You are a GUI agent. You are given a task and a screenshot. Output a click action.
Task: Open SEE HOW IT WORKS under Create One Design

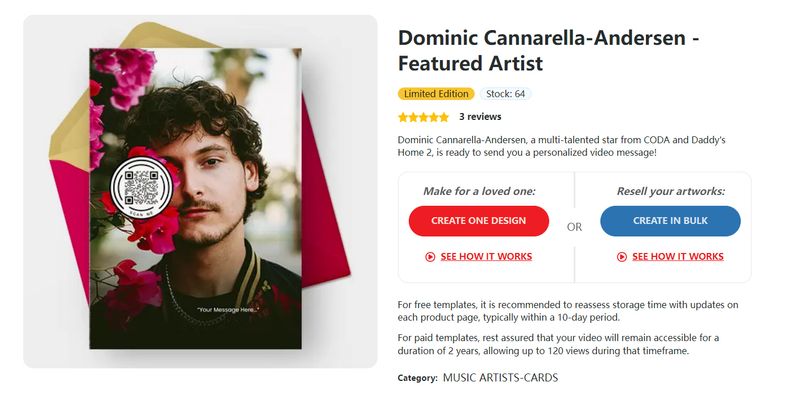[x=486, y=257]
